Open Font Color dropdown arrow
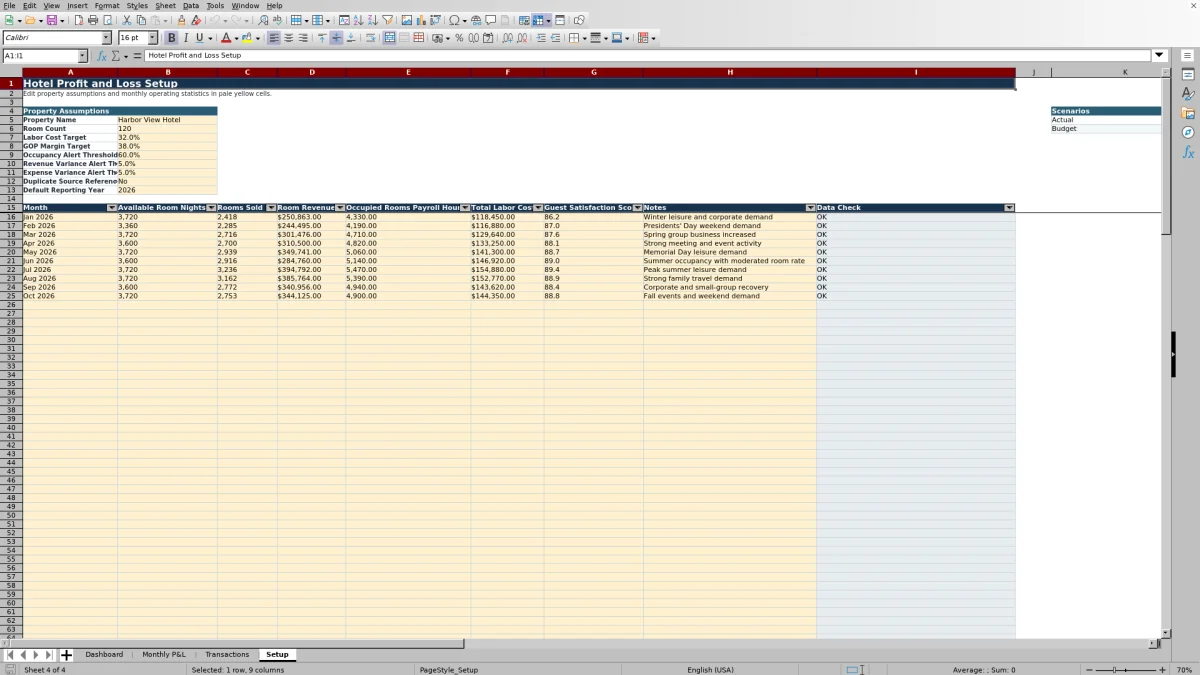The width and height of the screenshot is (1200, 675). (236, 38)
